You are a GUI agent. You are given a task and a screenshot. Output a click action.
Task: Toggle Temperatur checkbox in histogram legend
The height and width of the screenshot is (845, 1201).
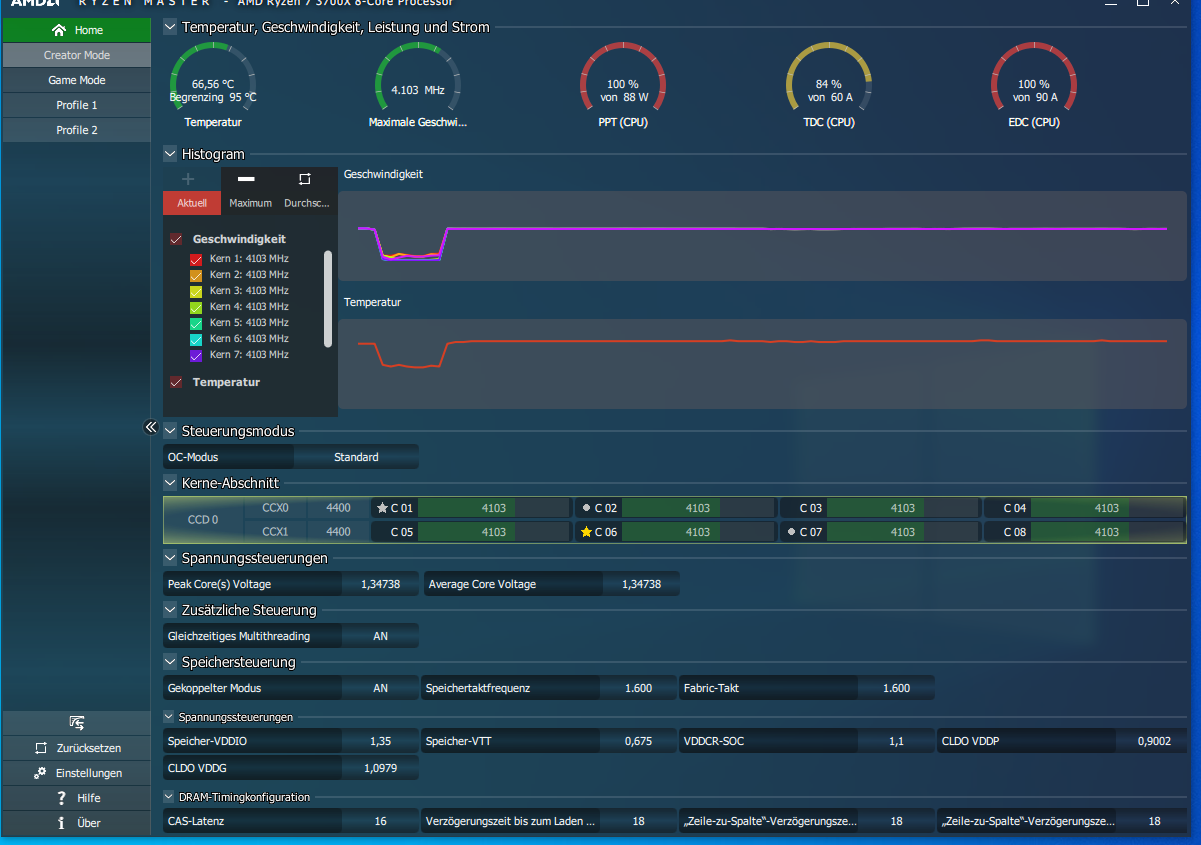(x=176, y=382)
